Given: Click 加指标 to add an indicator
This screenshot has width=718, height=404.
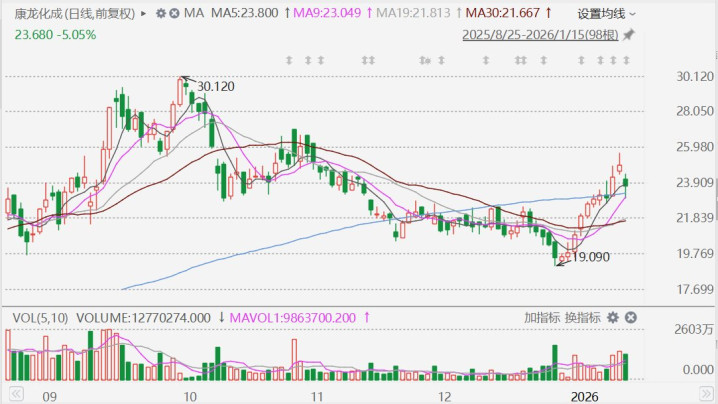Looking at the screenshot, I should [542, 318].
